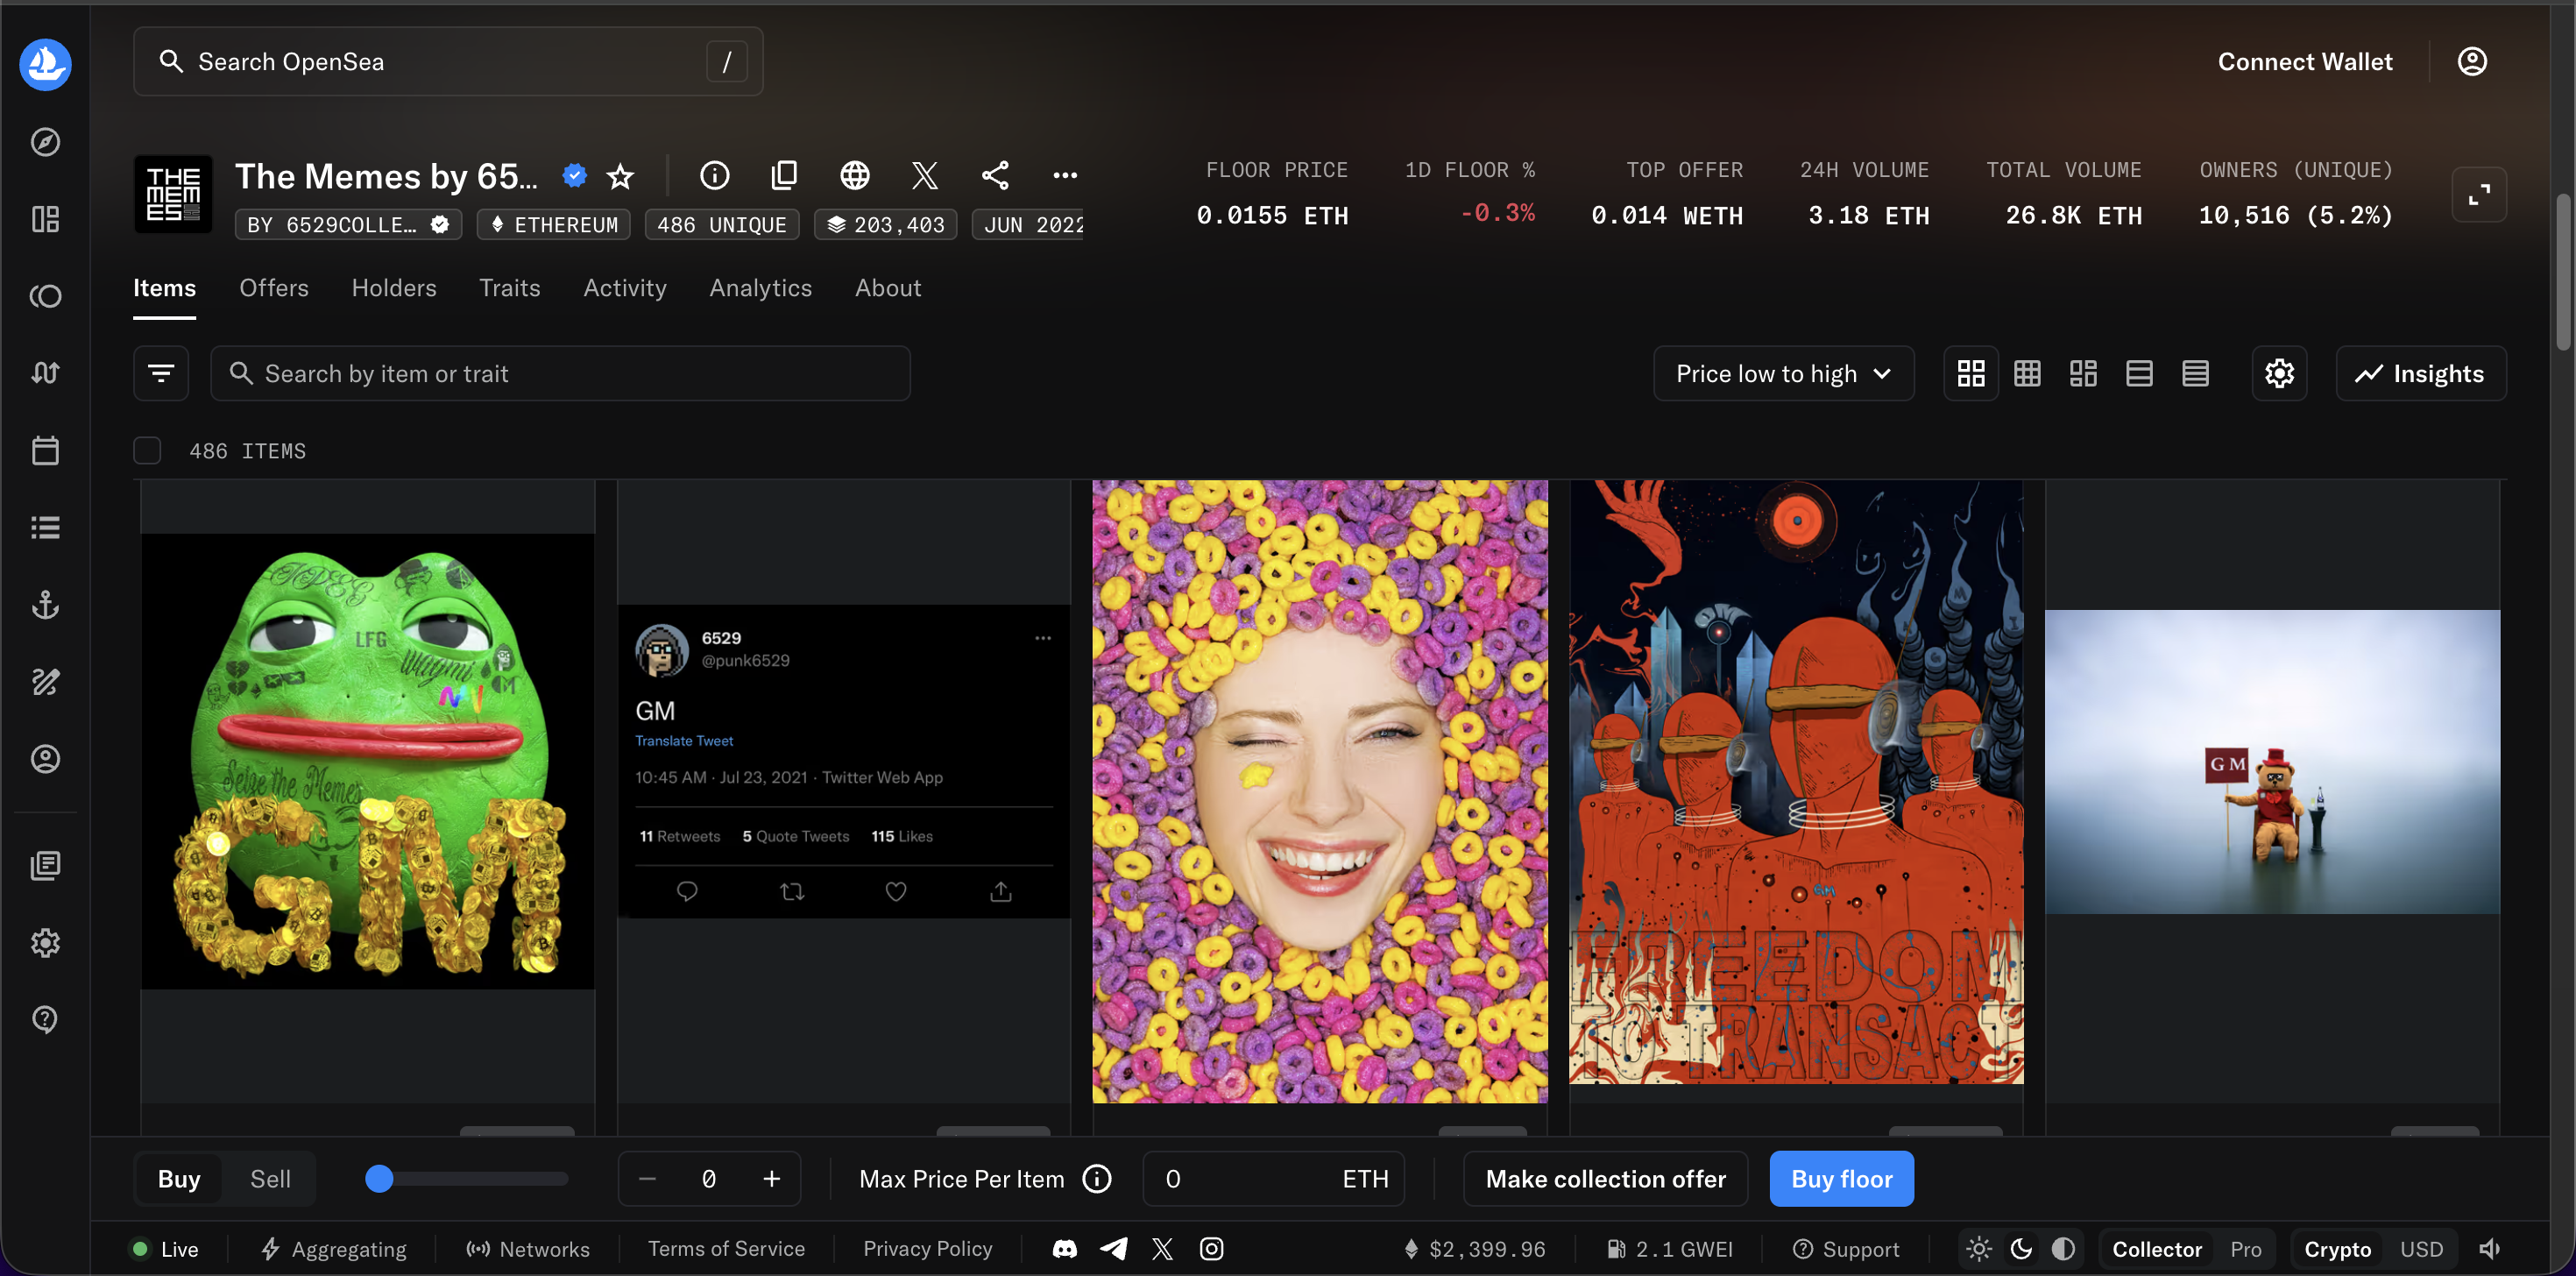Open the more options ellipsis menu
Image resolution: width=2576 pixels, height=1276 pixels.
pyautogui.click(x=1065, y=176)
